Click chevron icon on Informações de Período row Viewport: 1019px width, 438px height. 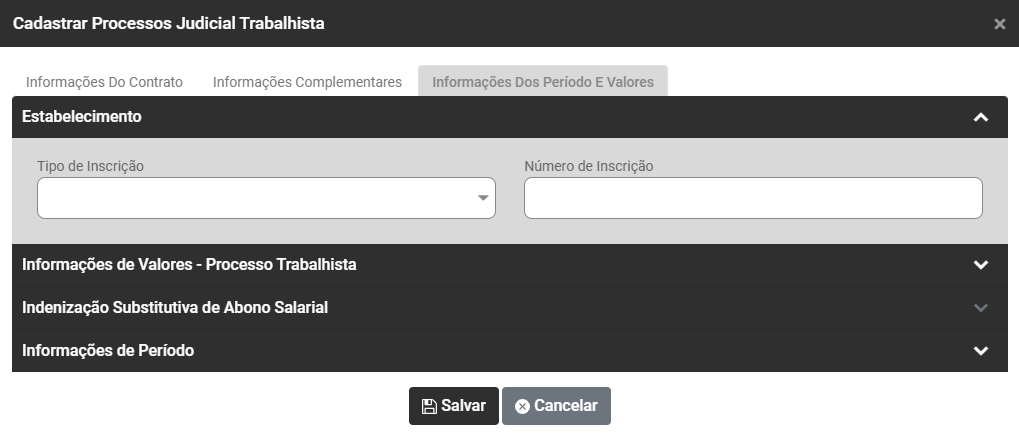click(981, 351)
